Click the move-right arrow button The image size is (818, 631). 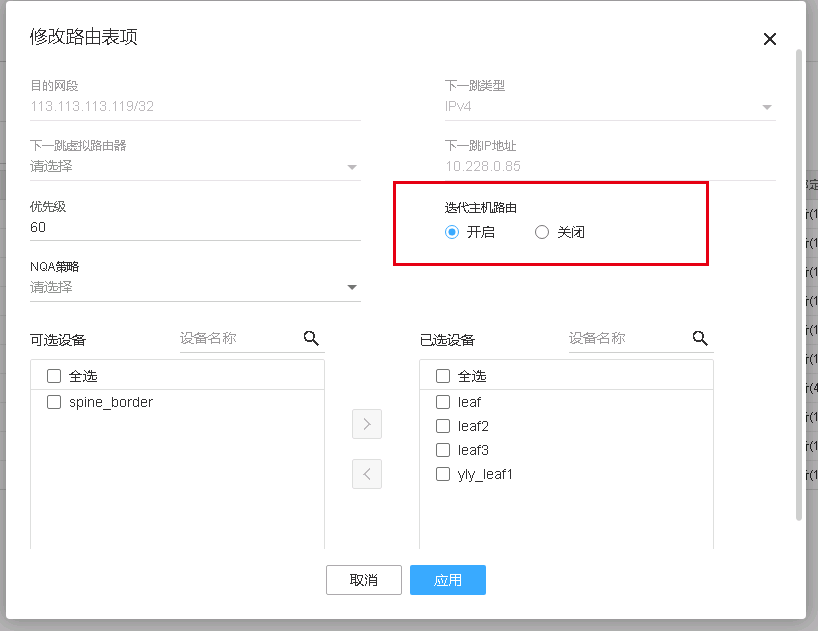[x=367, y=424]
